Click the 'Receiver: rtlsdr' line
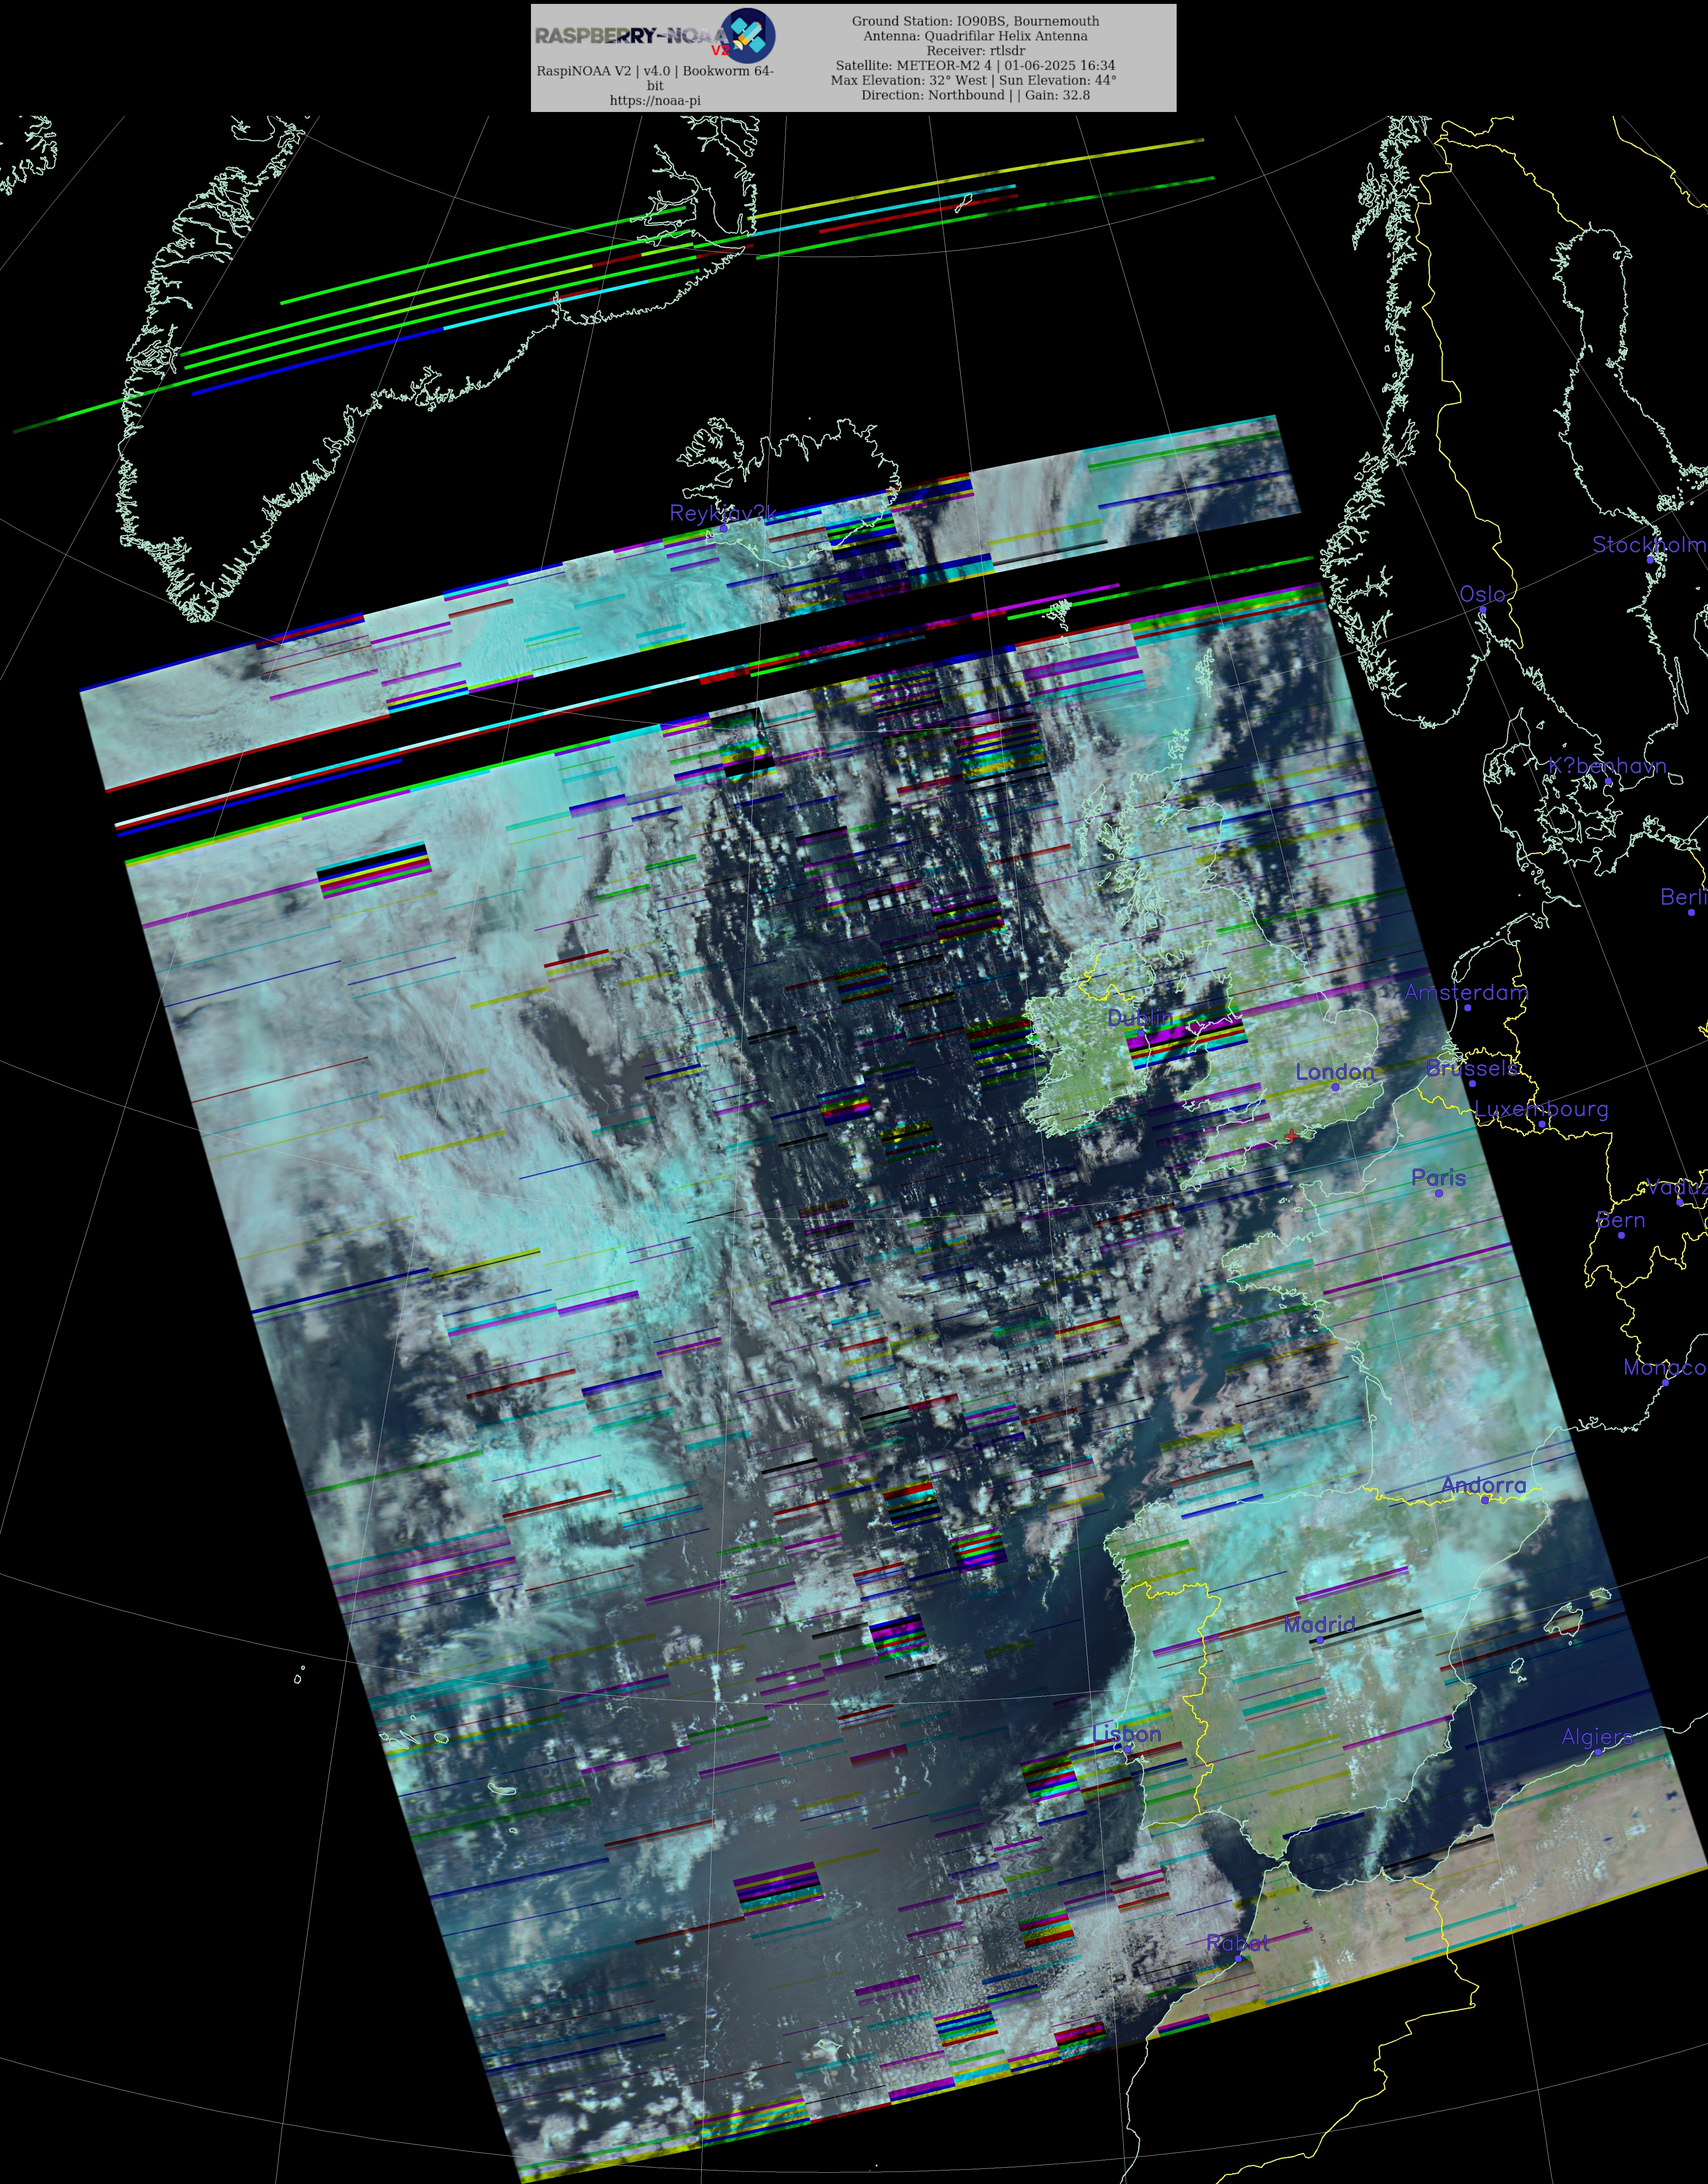The height and width of the screenshot is (2184, 1708). (x=975, y=51)
